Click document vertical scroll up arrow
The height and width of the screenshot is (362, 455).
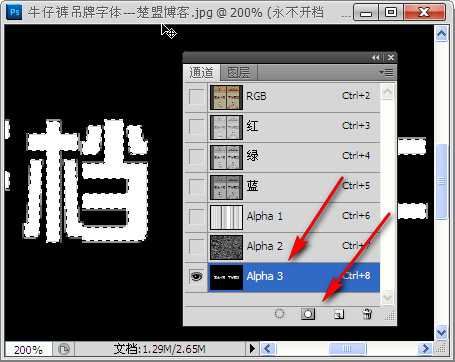pyautogui.click(x=441, y=34)
